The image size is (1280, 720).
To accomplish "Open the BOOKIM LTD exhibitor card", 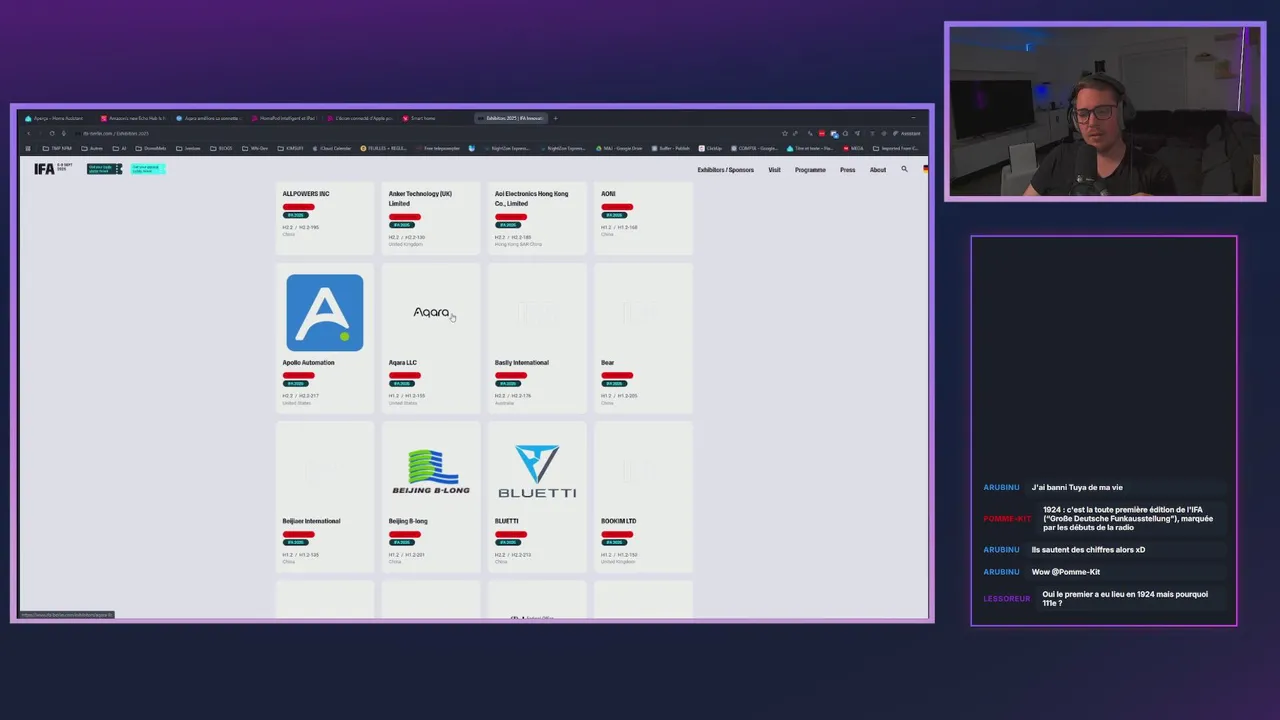I will pyautogui.click(x=643, y=496).
